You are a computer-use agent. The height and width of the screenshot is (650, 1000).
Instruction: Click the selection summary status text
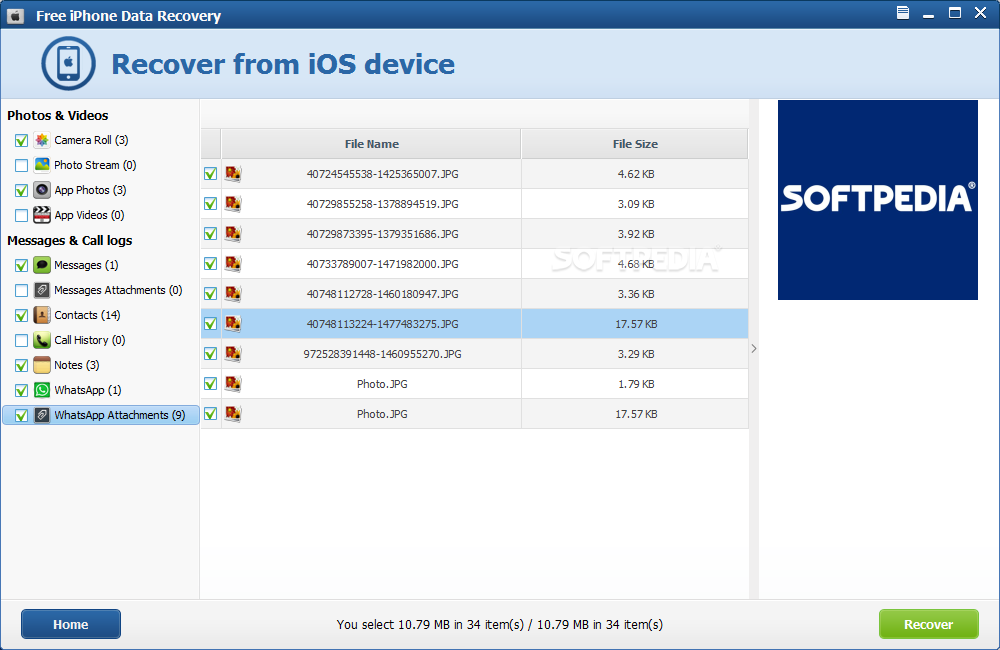(x=499, y=624)
